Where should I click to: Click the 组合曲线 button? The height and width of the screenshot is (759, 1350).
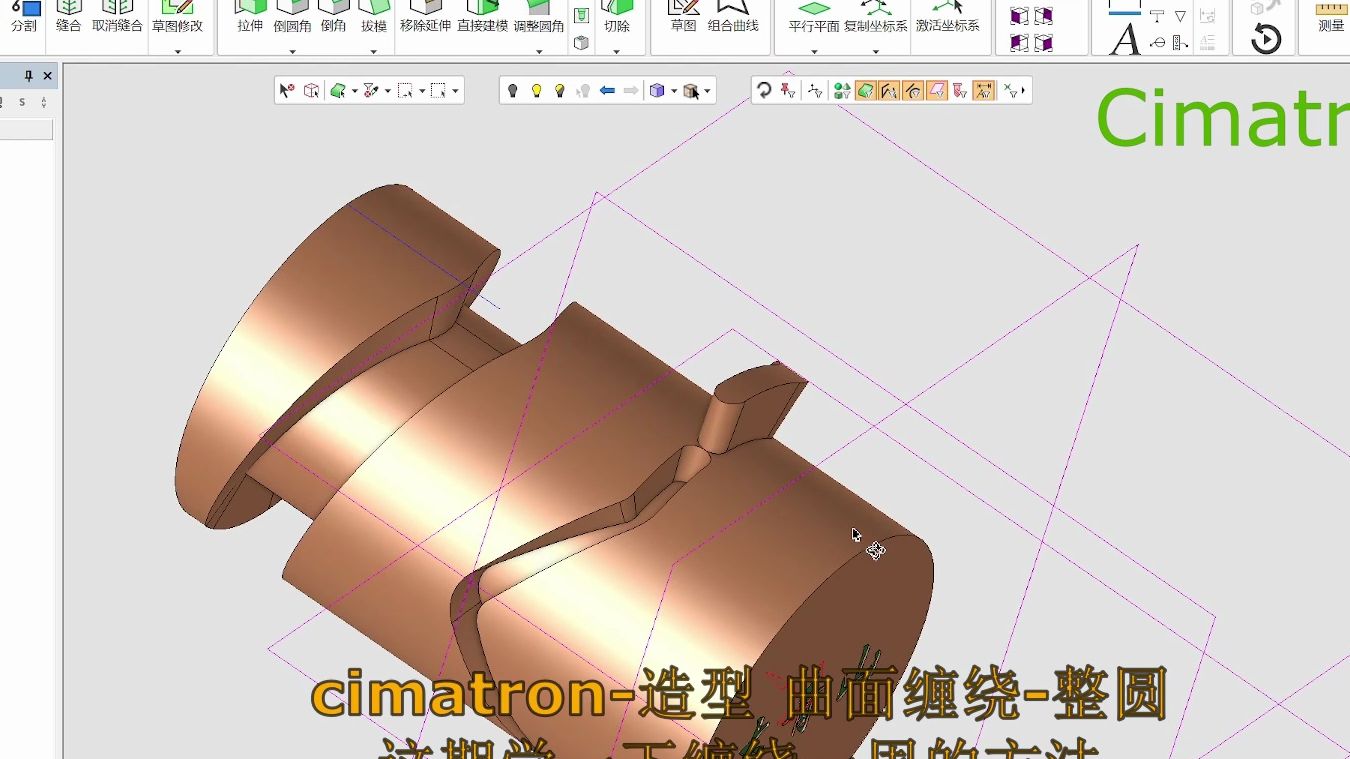(x=733, y=17)
